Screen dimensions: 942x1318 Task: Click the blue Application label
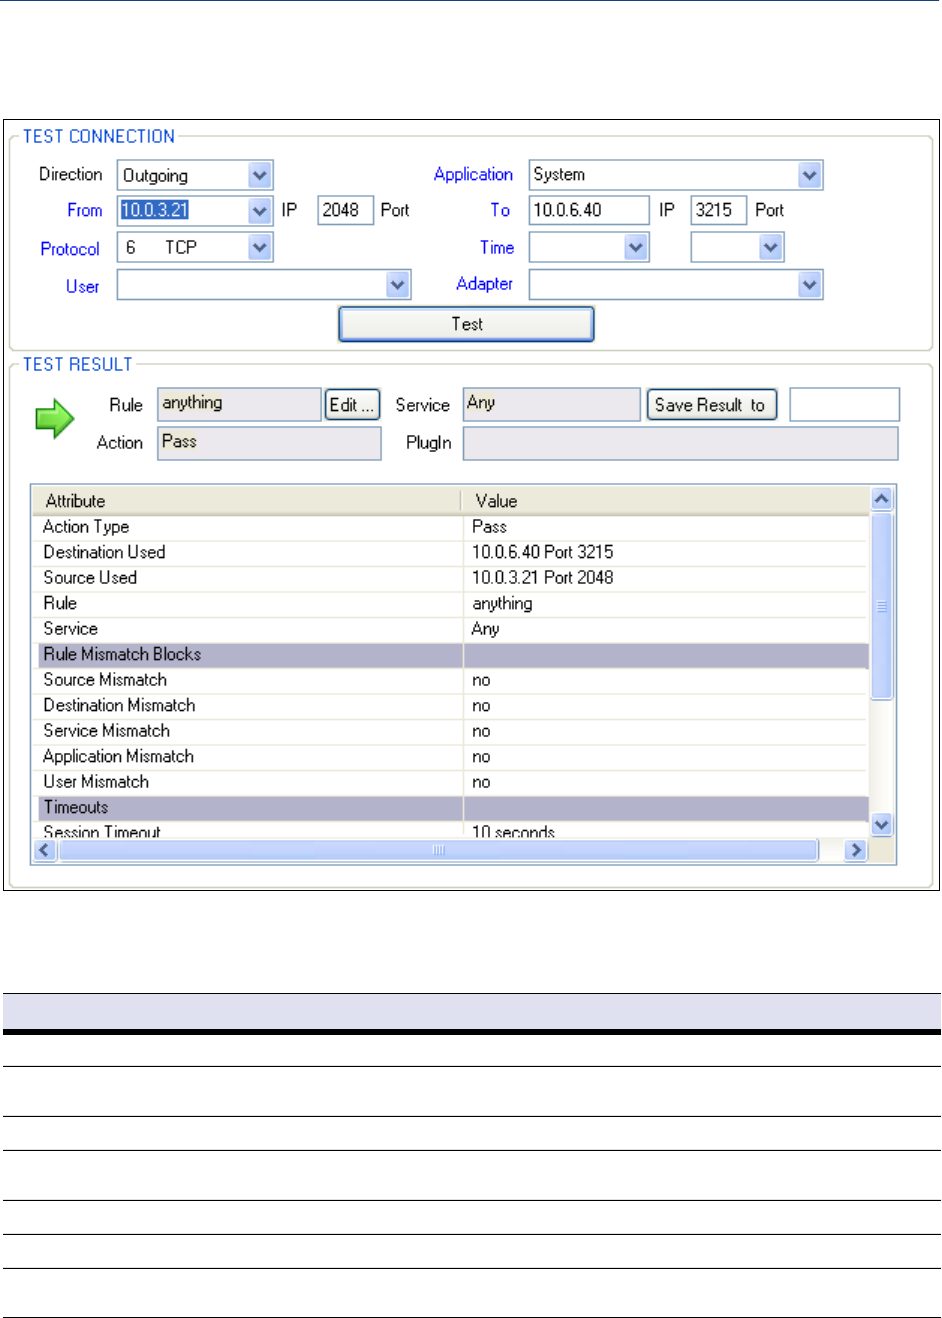473,175
